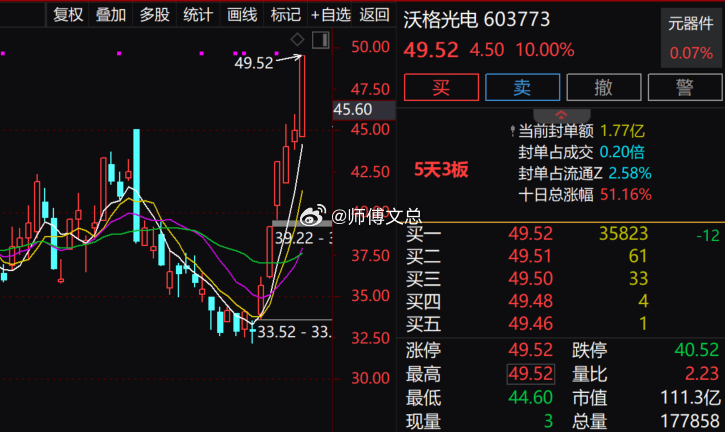Open the 元器件 sector box
This screenshot has width=725, height=432.
pyautogui.click(x=691, y=38)
